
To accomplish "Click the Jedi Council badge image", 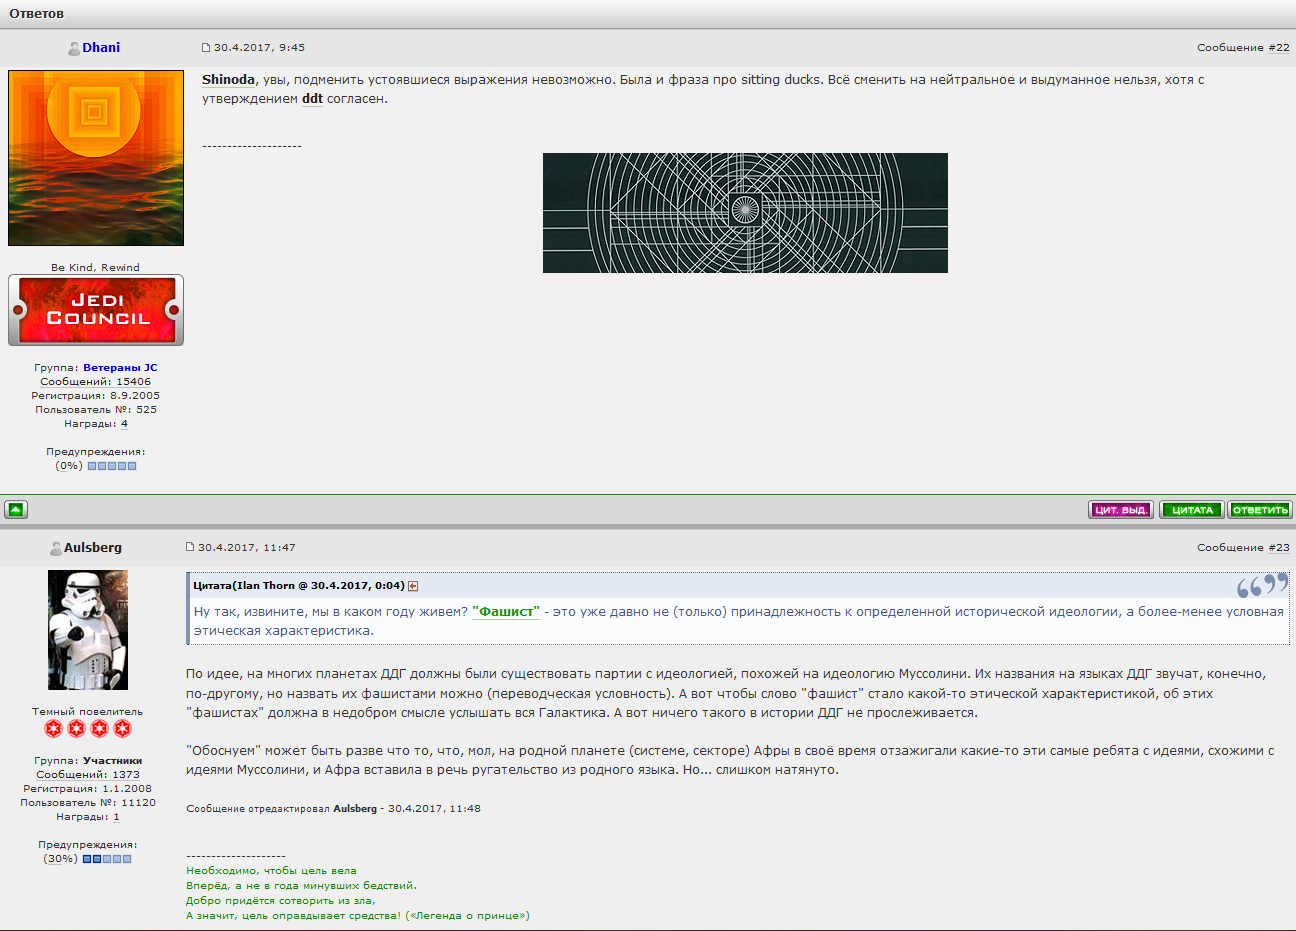I will (x=96, y=310).
